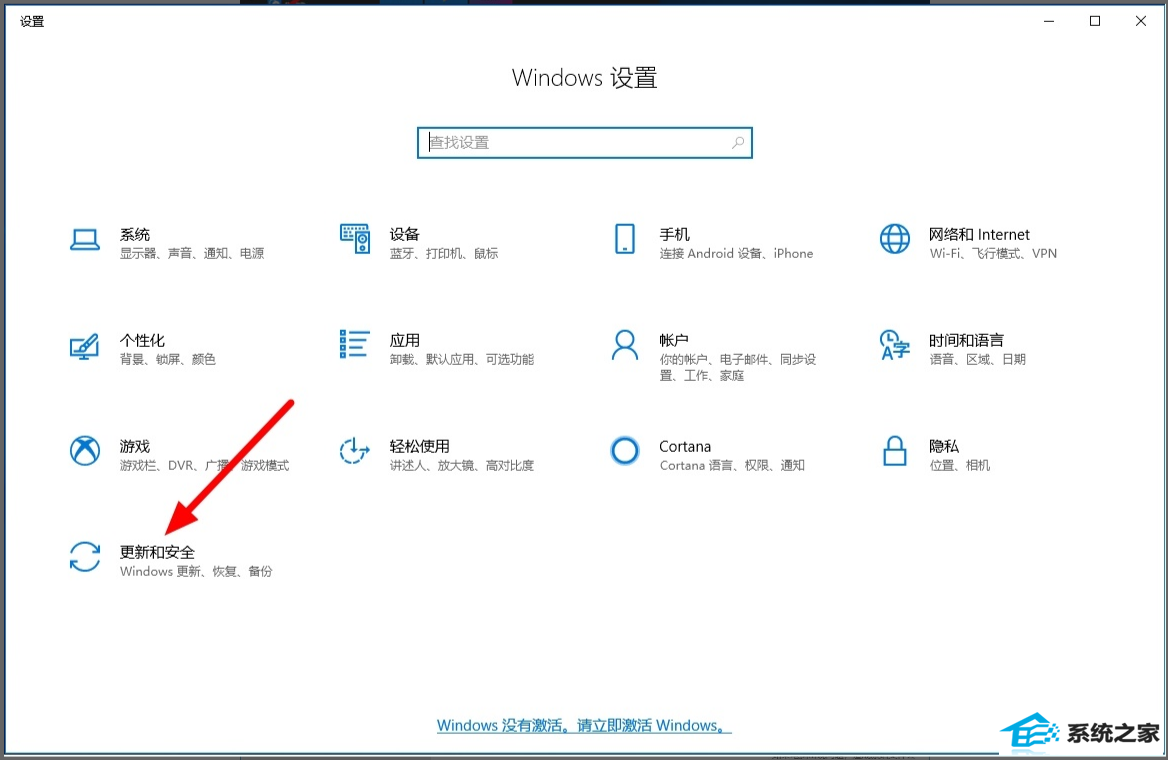Open the 游戏 Xbox icon
This screenshot has height=760, width=1168.
85,452
